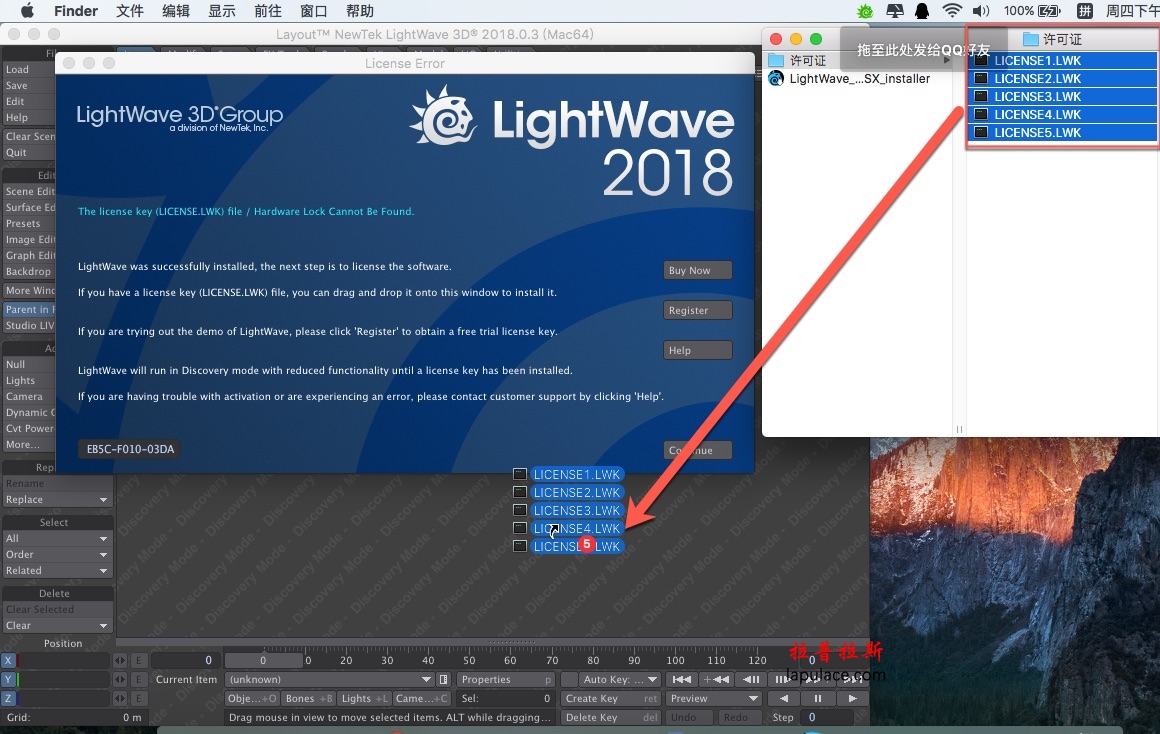This screenshot has width=1160, height=734.
Task: Open the envelope E button for X
Action: click(x=138, y=660)
